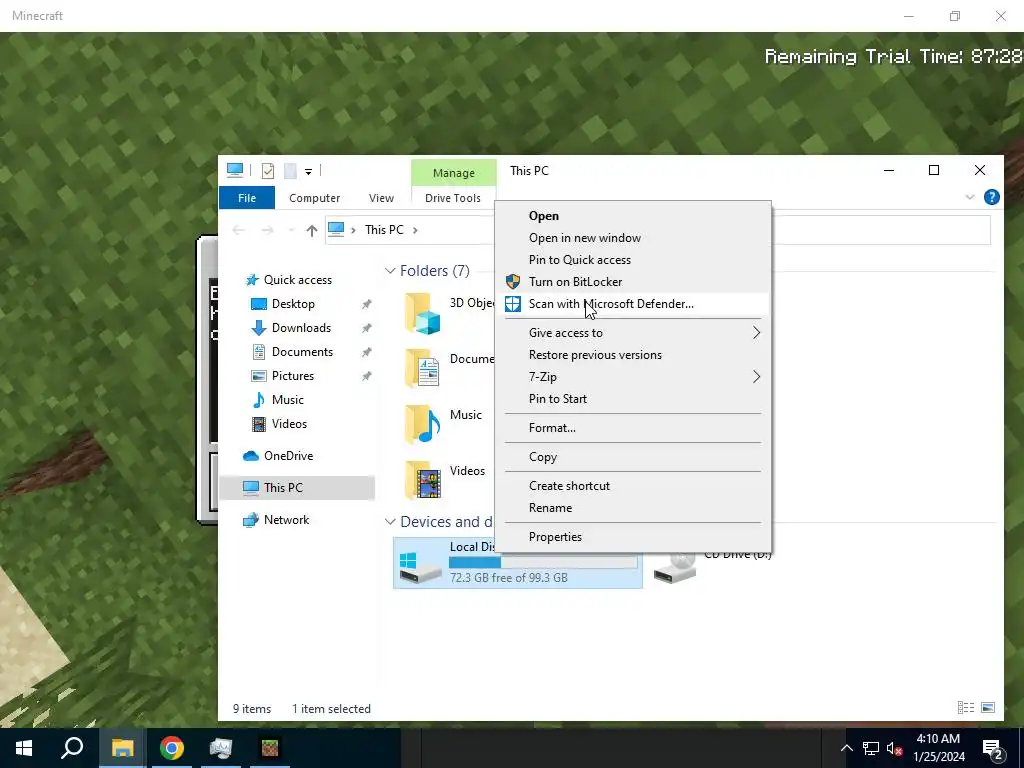Switch to the Large icons view icon
1024x768 pixels.
click(x=988, y=708)
